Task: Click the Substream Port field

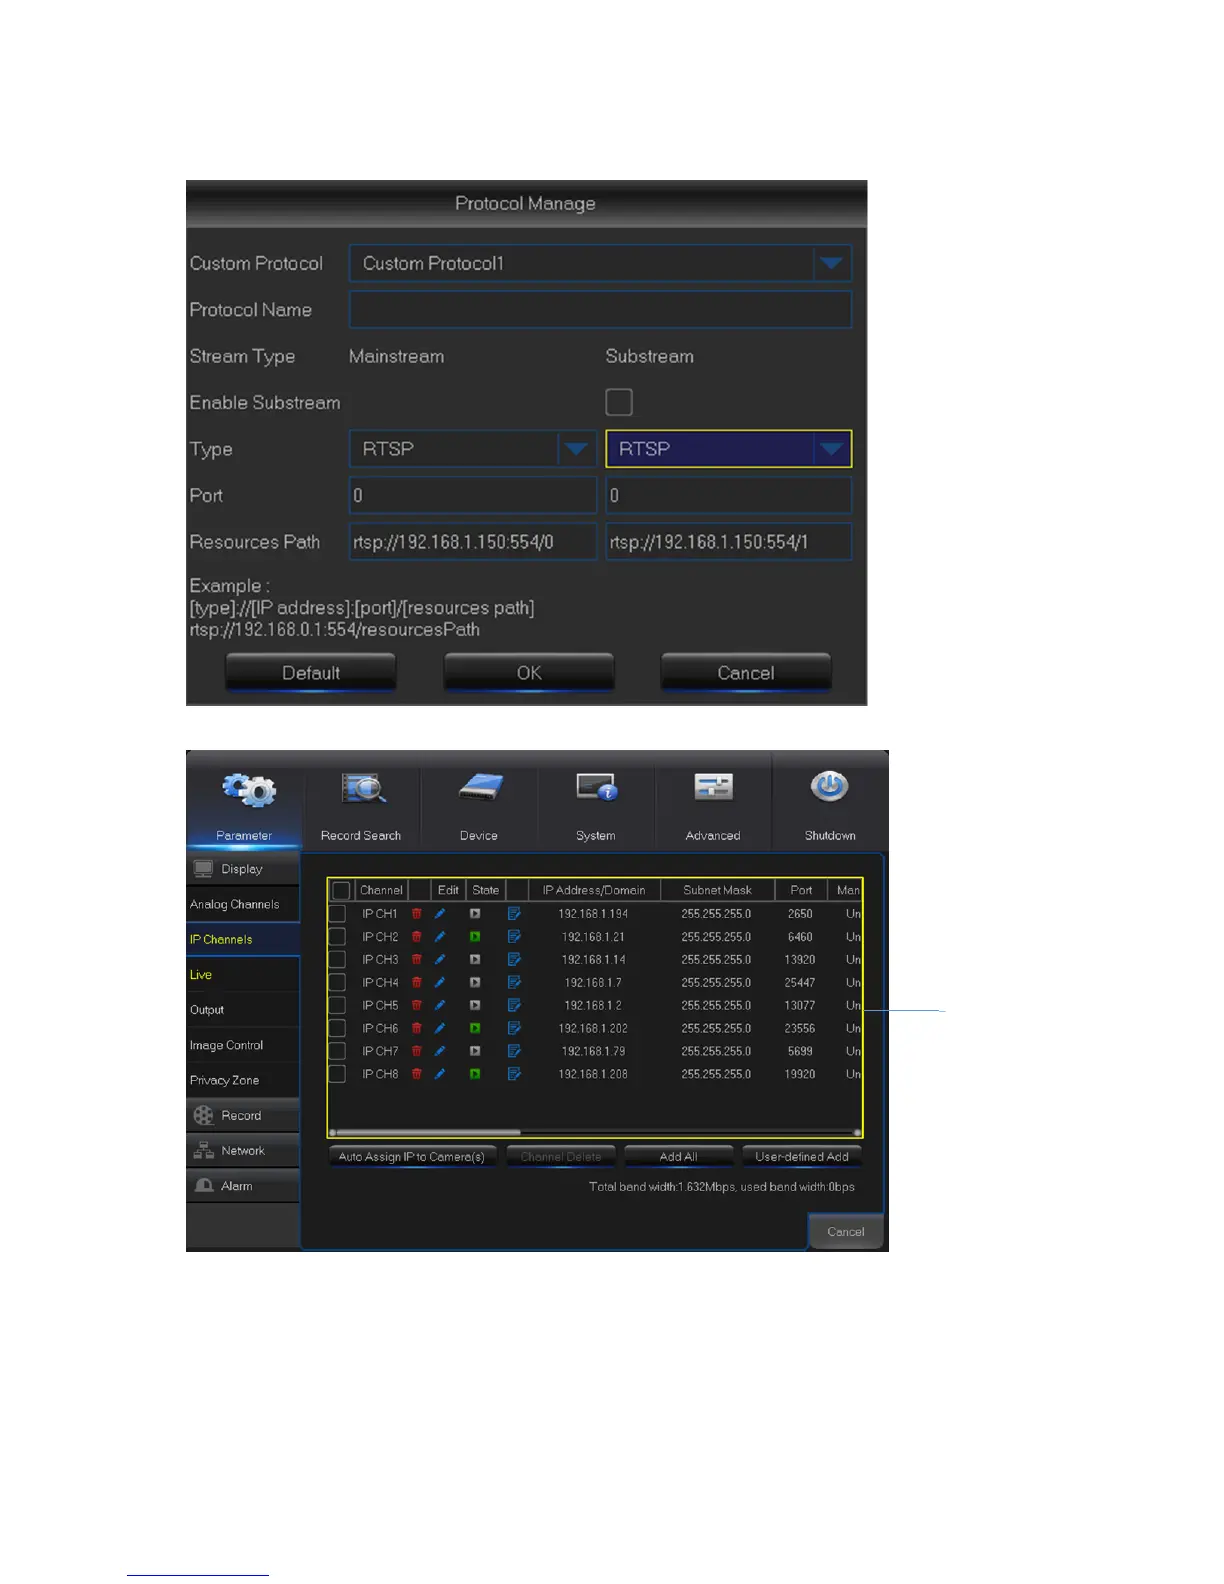Action: click(x=729, y=496)
